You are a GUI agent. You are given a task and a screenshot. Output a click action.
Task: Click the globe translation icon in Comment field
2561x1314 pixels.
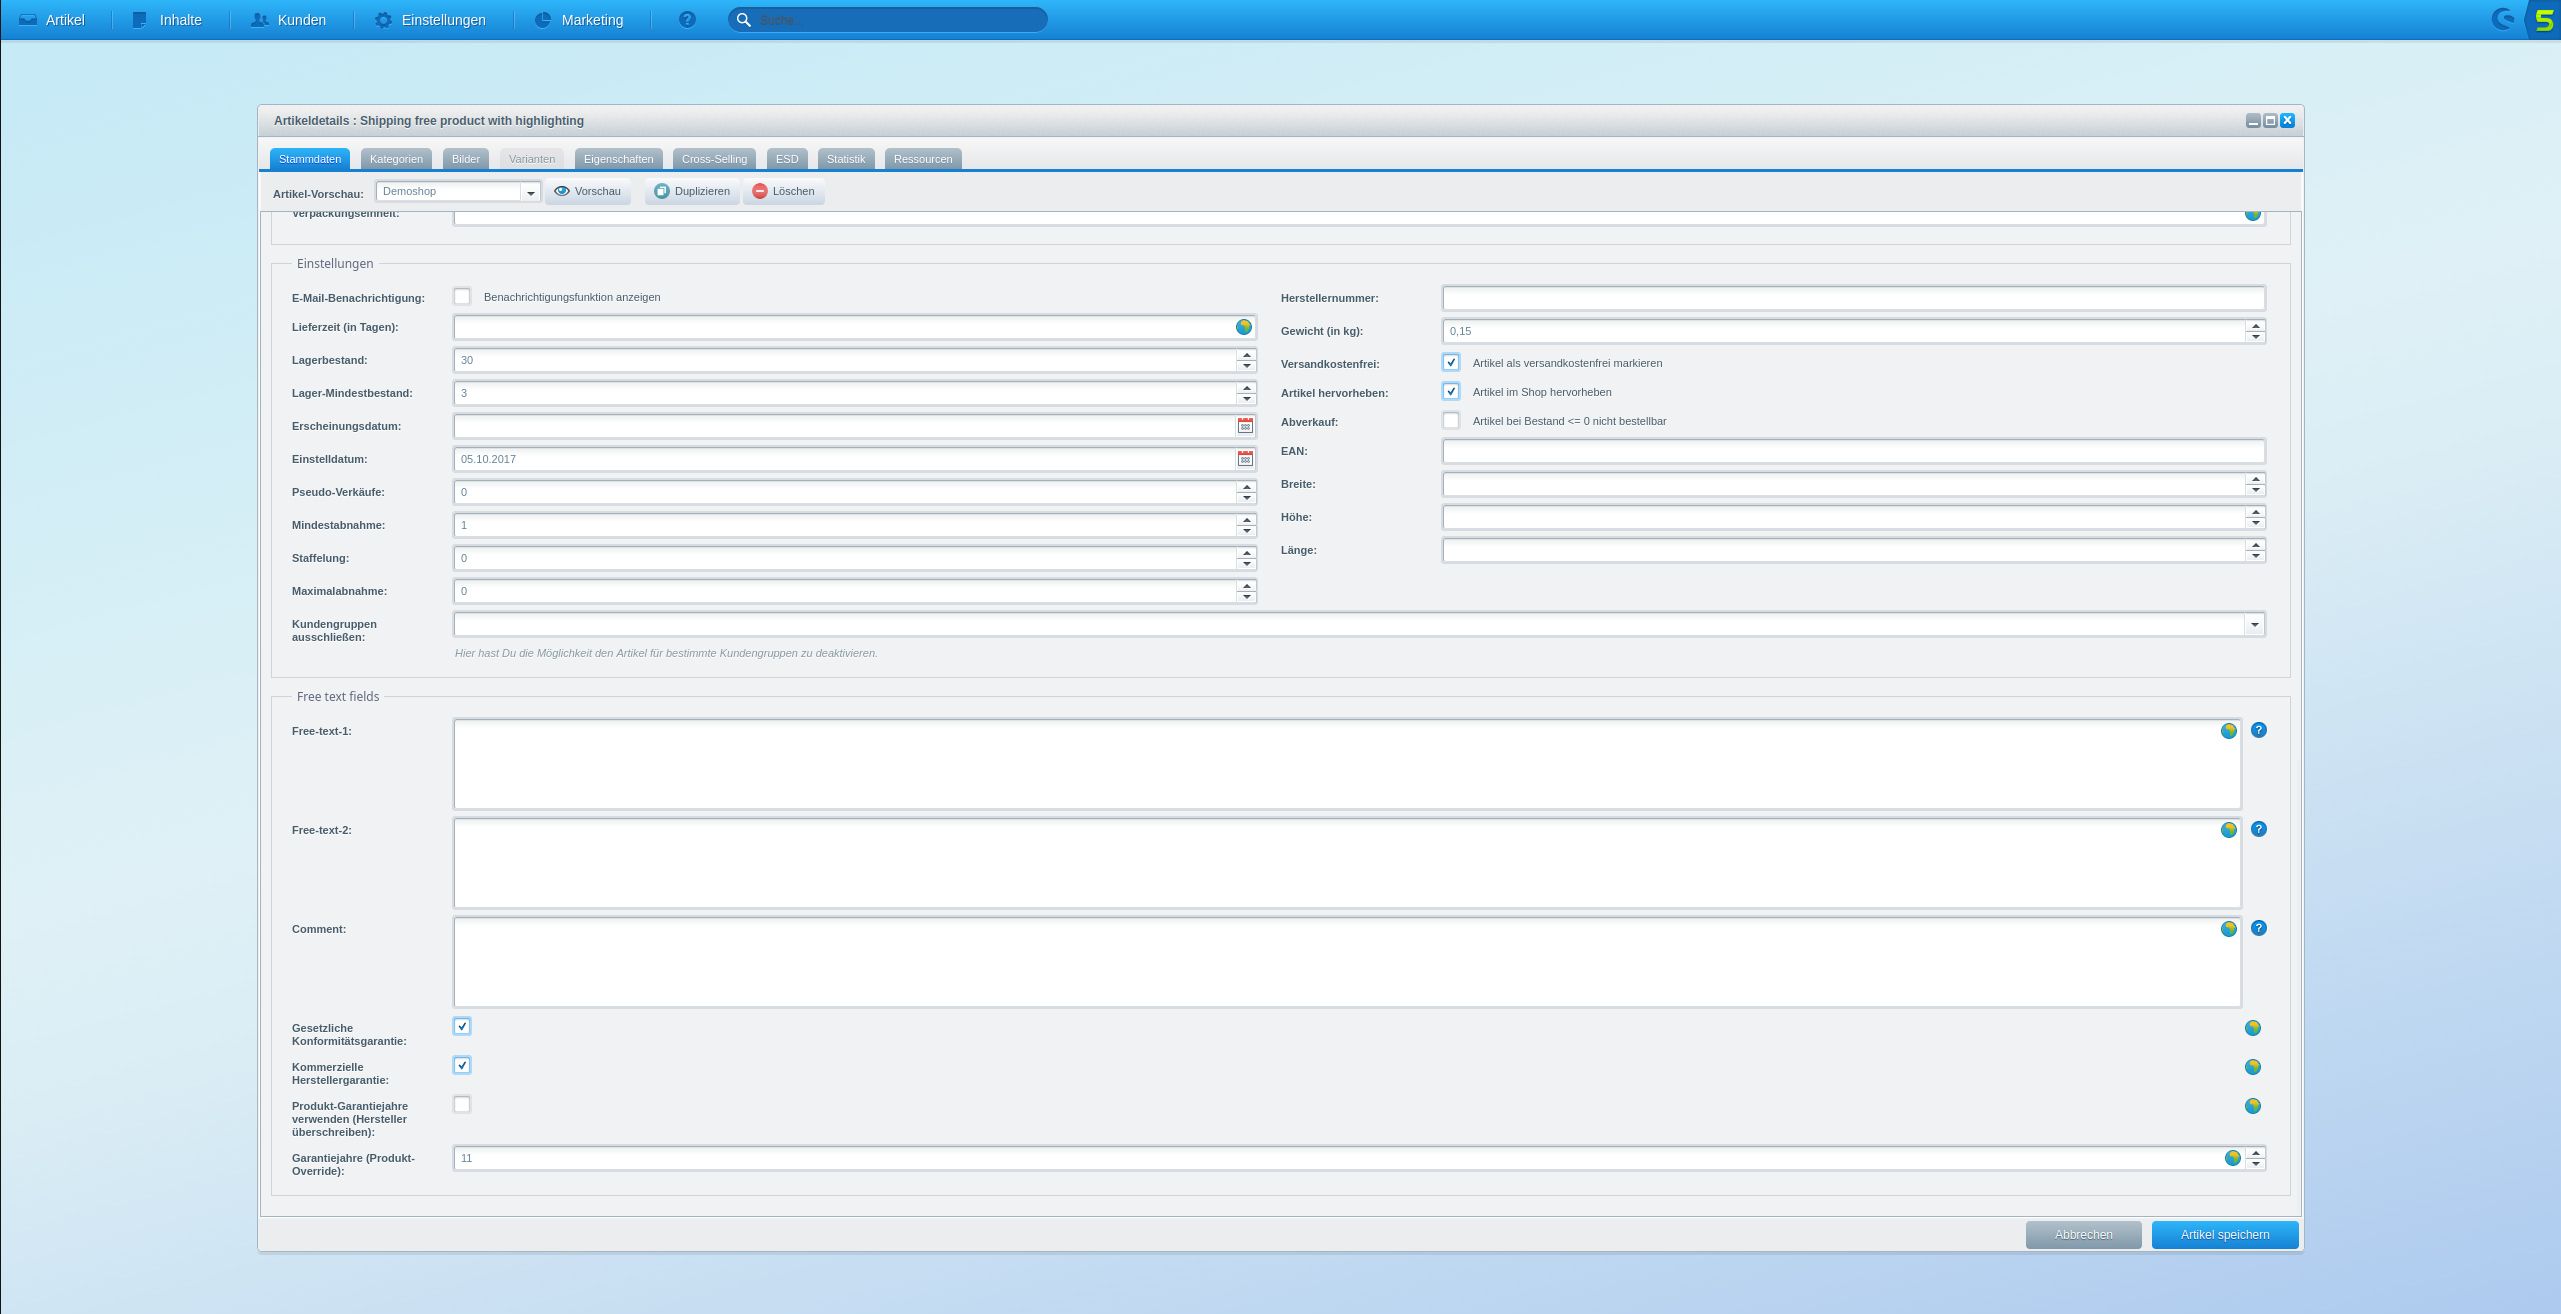(2229, 929)
